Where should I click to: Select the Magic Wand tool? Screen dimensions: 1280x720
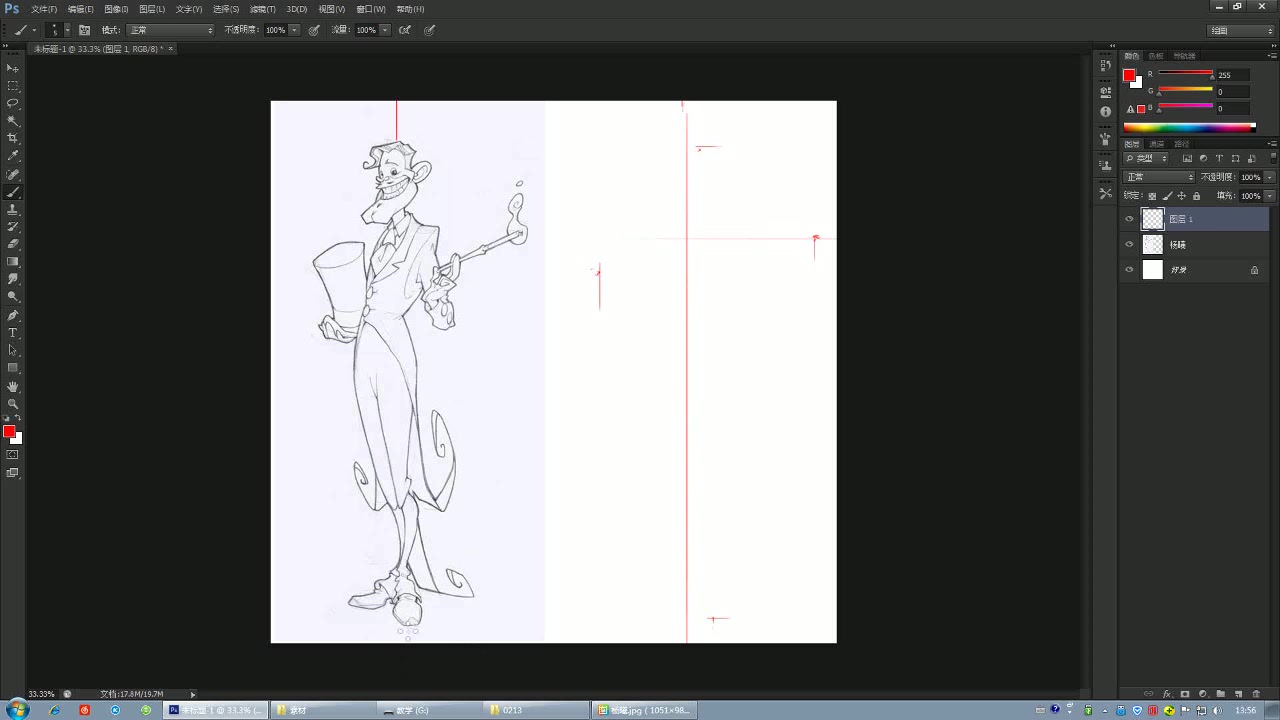[13, 121]
